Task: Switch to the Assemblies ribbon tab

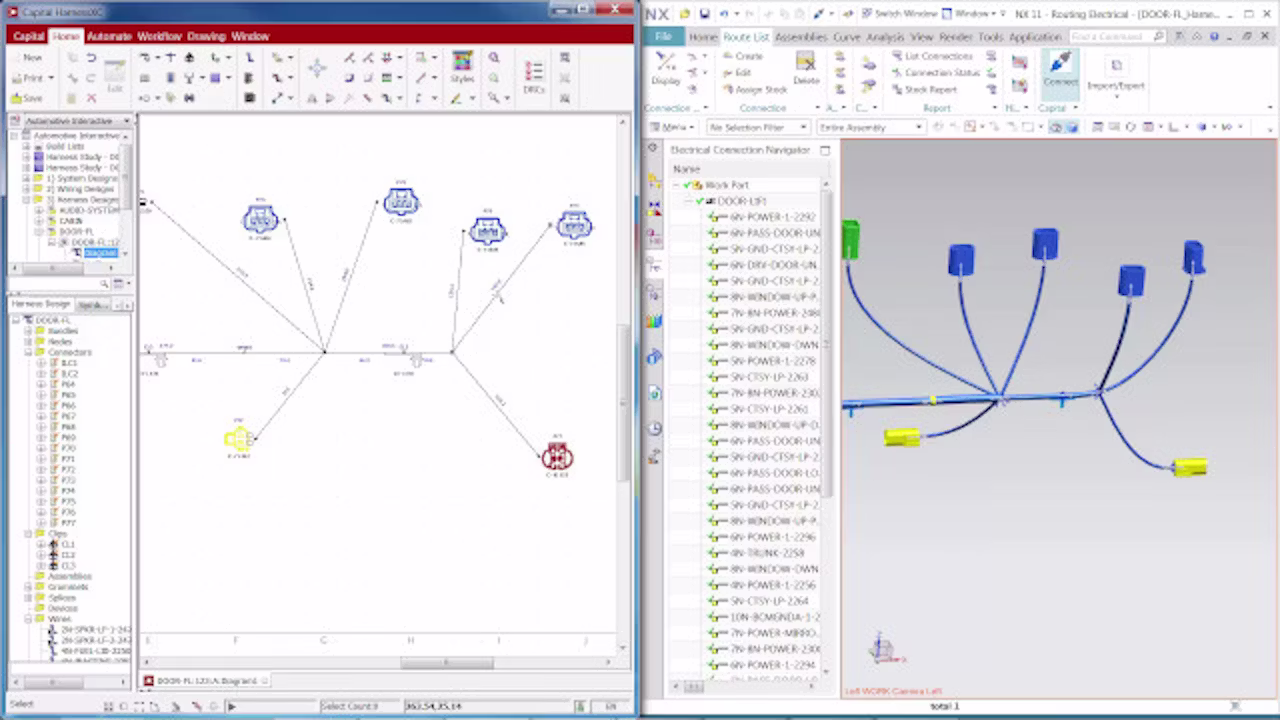Action: 801,37
